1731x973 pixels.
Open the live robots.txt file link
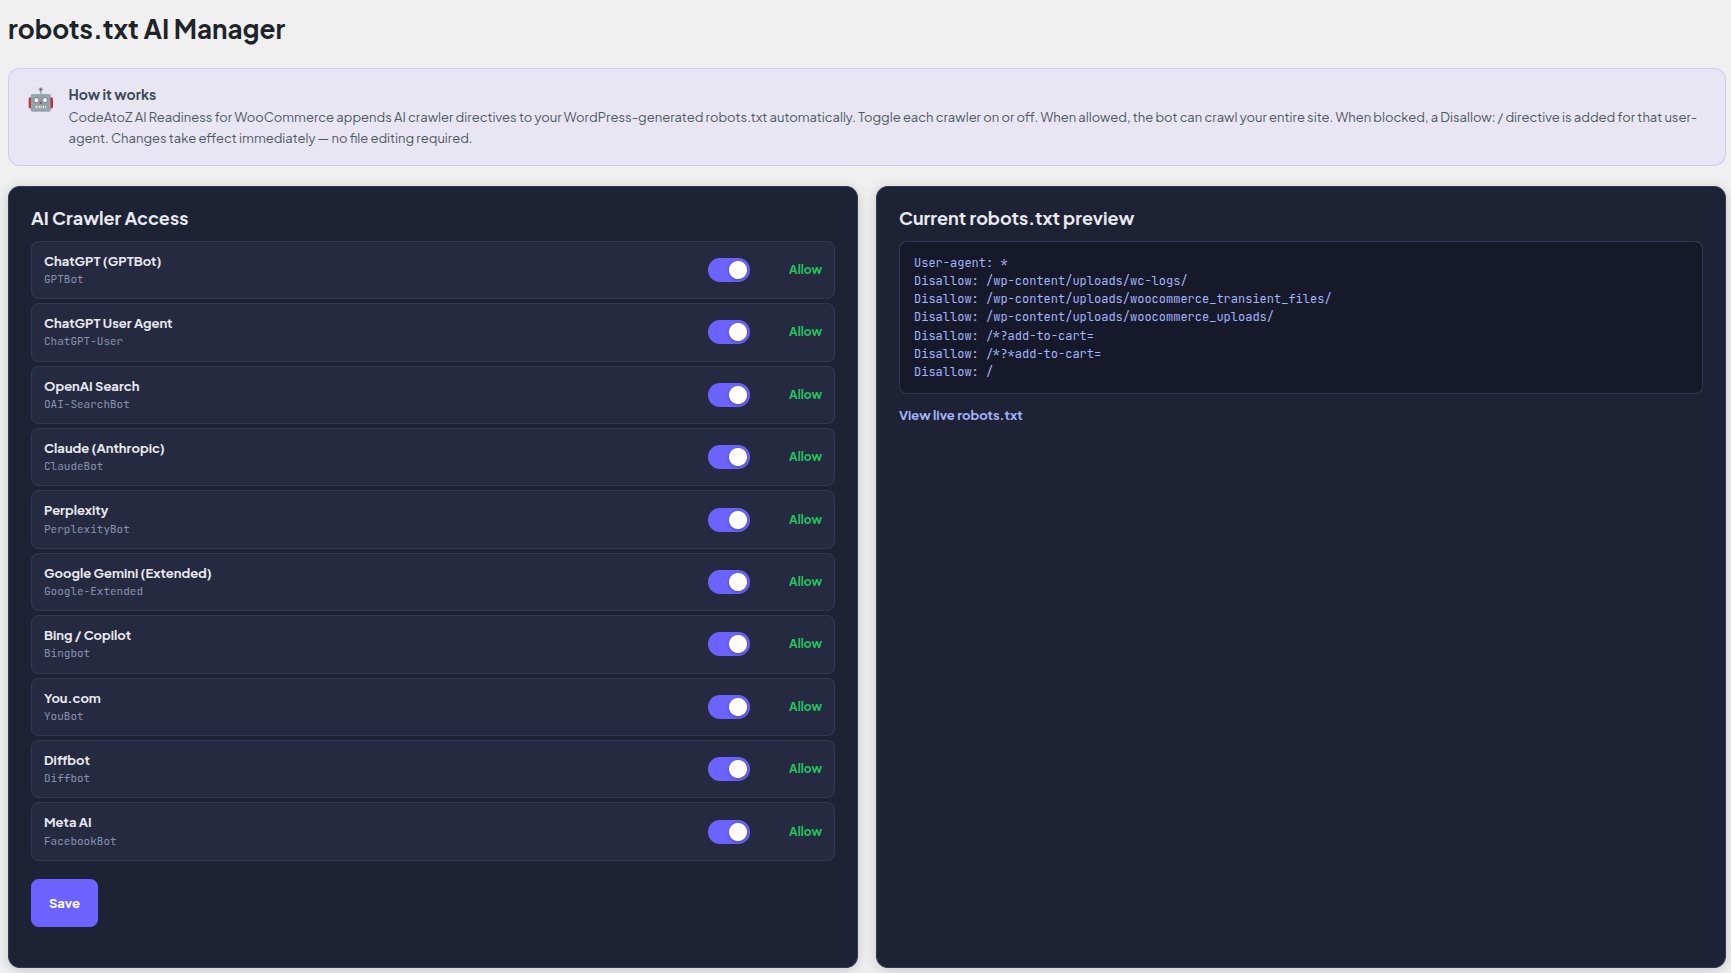(960, 415)
